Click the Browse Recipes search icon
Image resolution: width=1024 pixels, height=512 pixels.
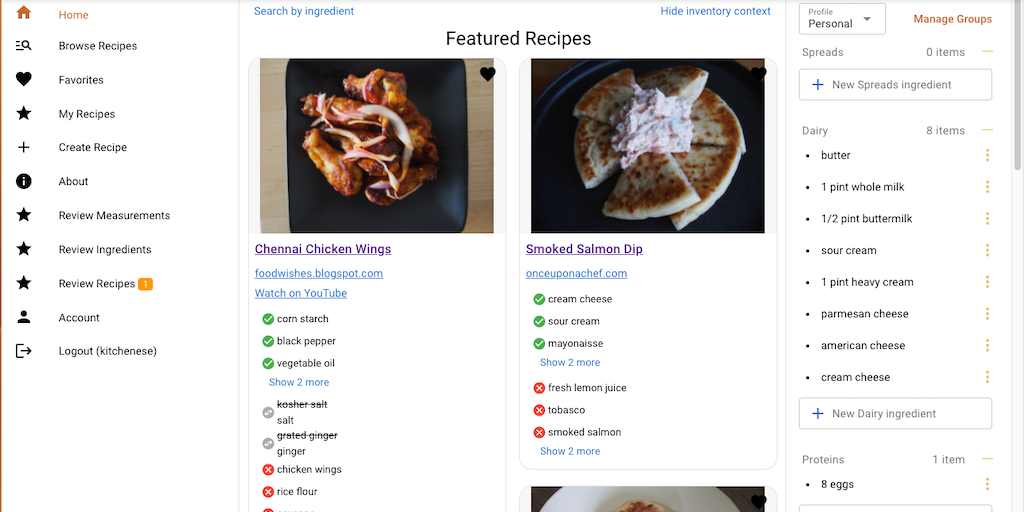point(24,46)
